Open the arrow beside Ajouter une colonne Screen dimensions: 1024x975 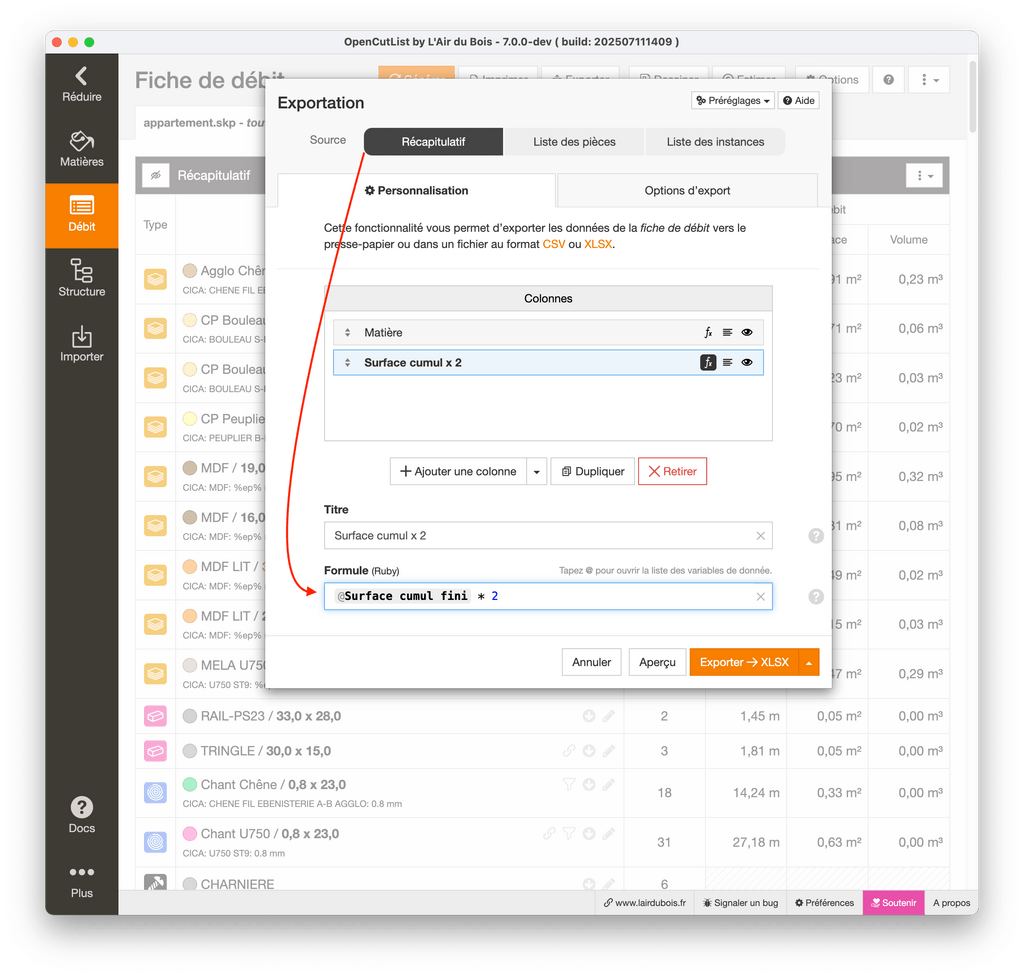(537, 472)
